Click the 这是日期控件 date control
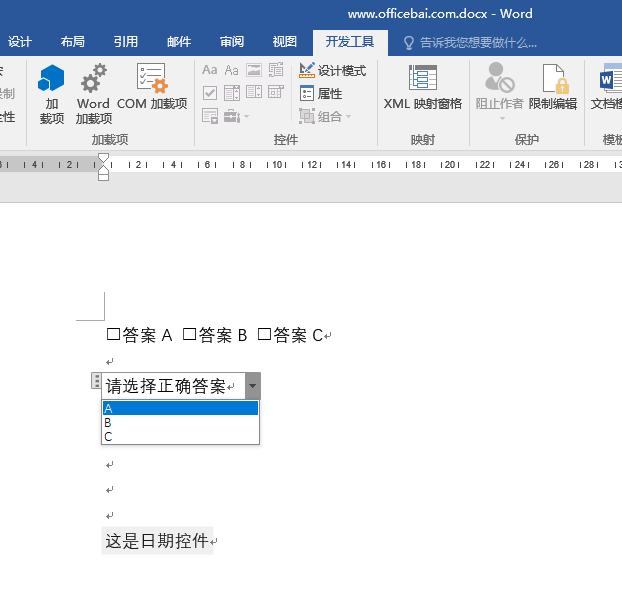The width and height of the screenshot is (622, 609). tap(157, 541)
